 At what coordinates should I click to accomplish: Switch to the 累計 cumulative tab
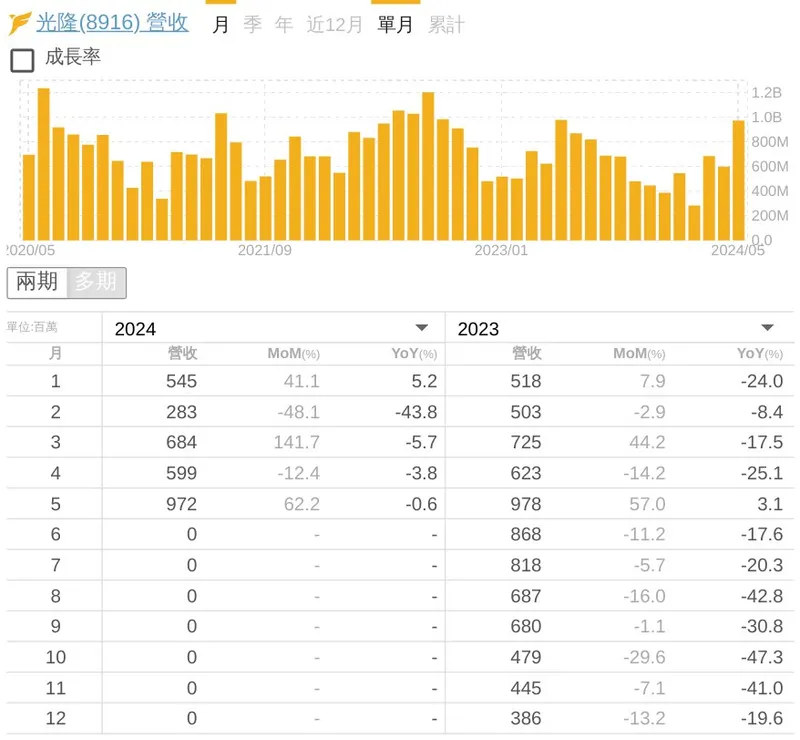(446, 24)
